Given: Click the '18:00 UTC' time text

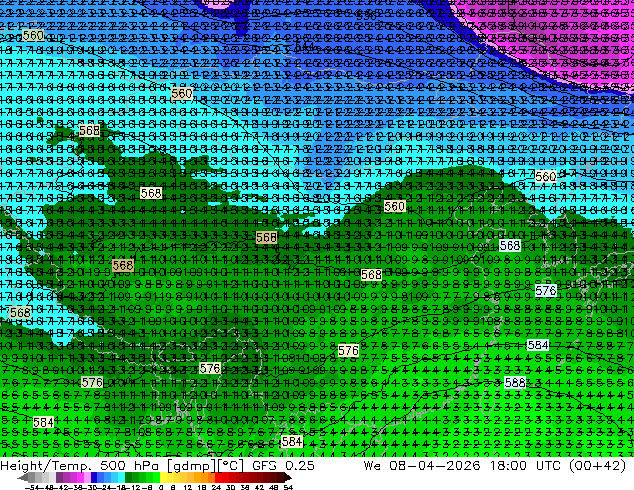Looking at the screenshot, I should [x=528, y=466].
